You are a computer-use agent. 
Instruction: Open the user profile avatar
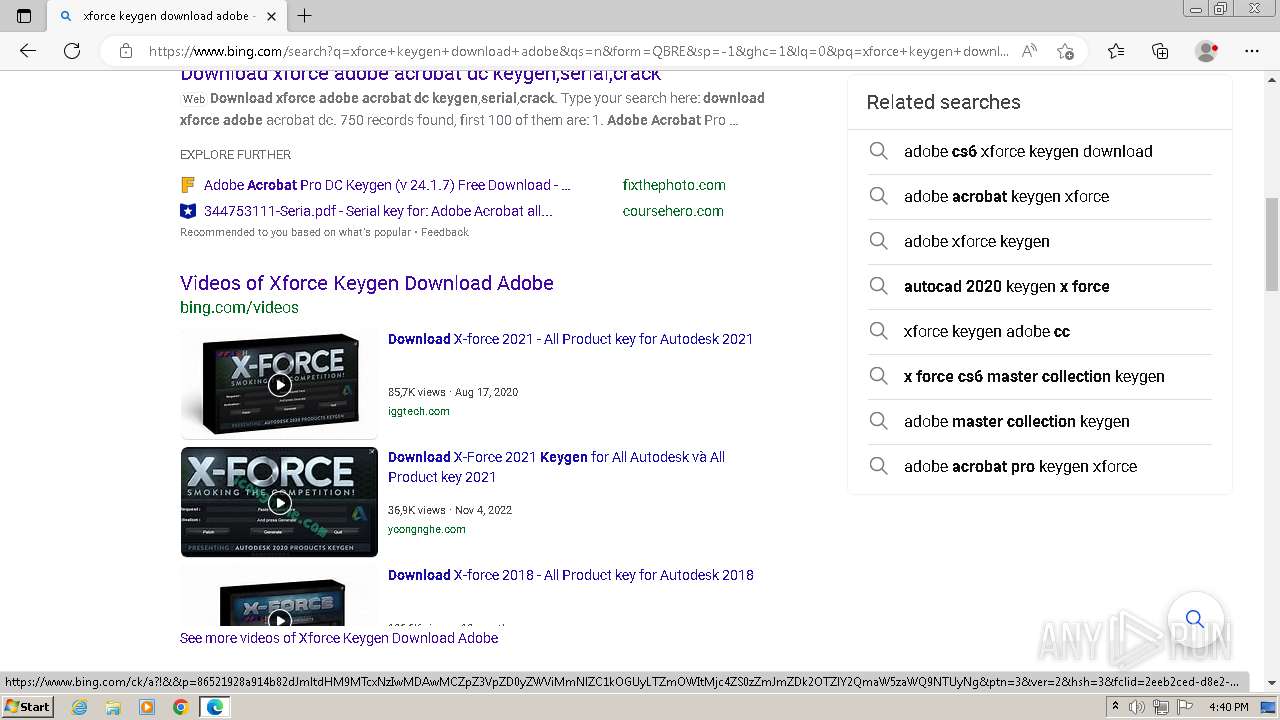tap(1206, 51)
